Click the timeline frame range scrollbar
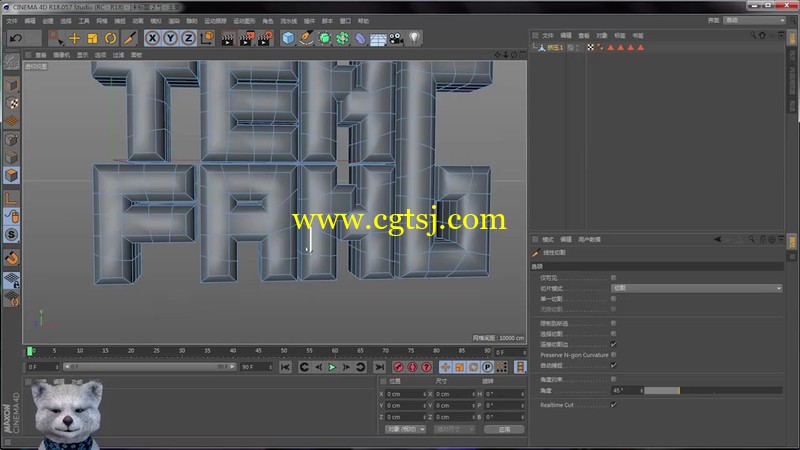 [149, 367]
